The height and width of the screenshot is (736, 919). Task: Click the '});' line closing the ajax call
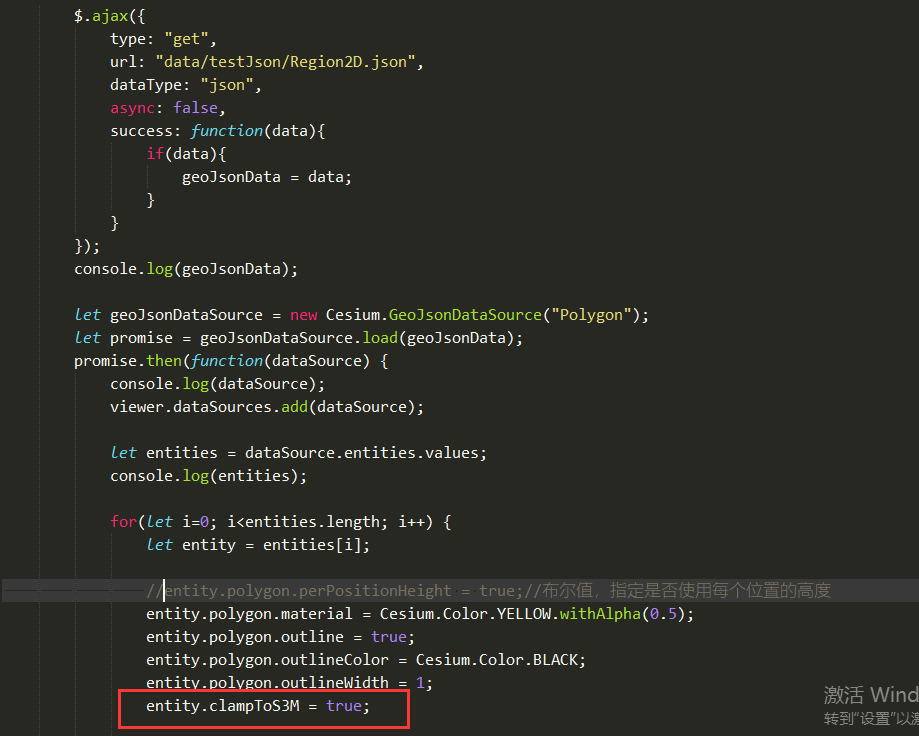coord(87,246)
